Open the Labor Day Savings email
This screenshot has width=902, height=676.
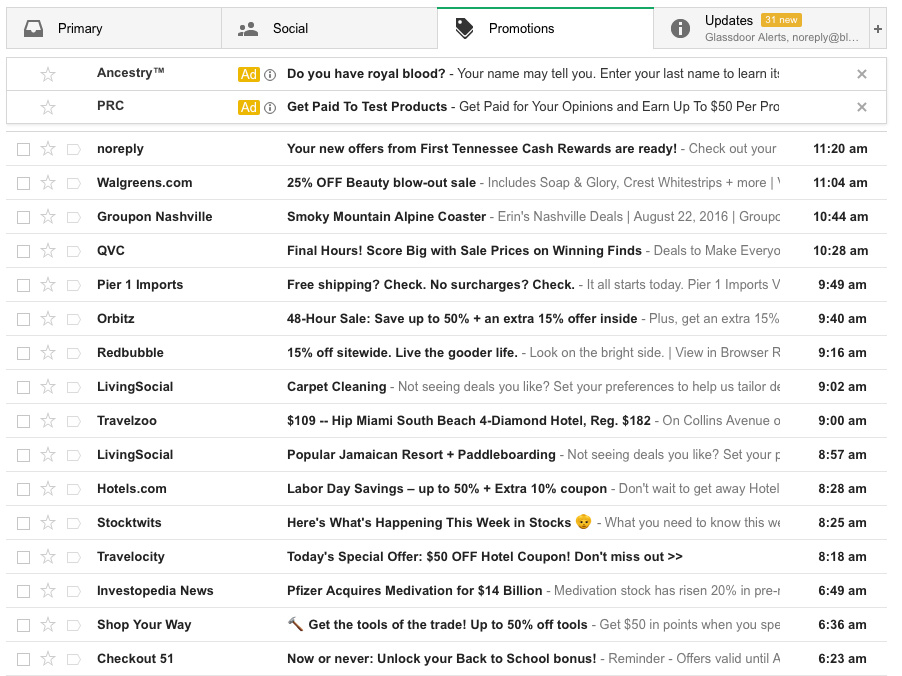pos(446,488)
